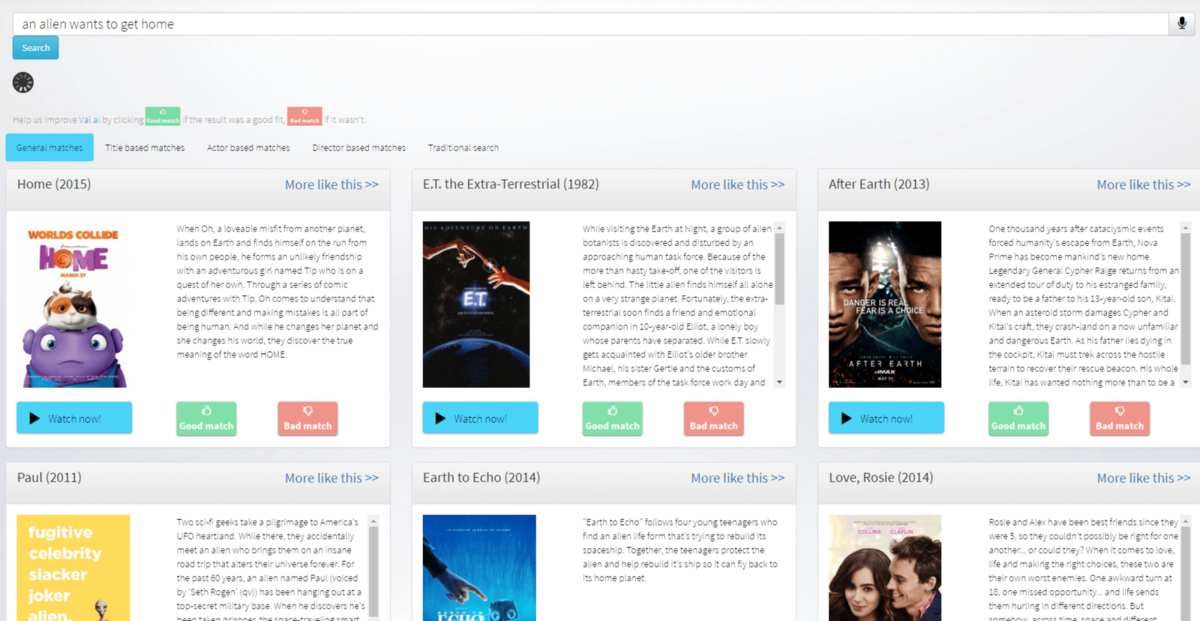Click the red Bad match sample in help text

[x=305, y=117]
